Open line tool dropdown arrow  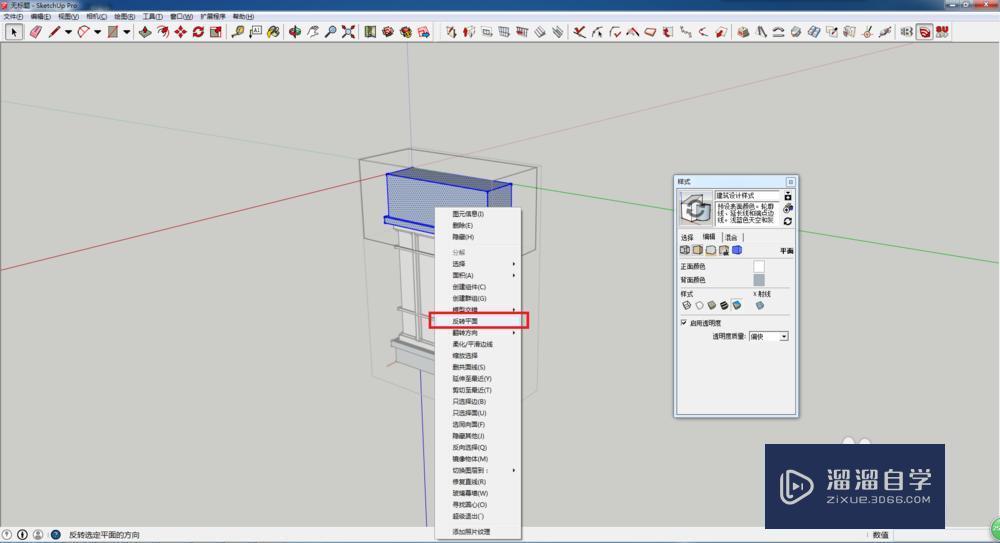[x=68, y=32]
